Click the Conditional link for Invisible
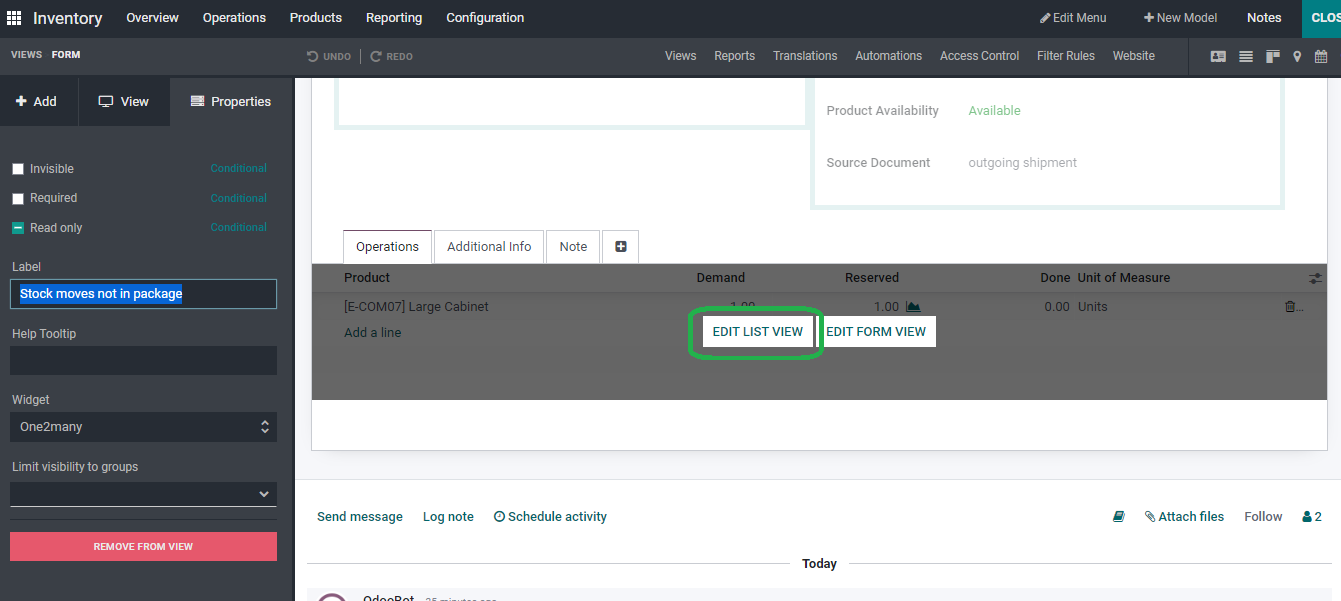This screenshot has height=601, width=1341. (x=238, y=169)
